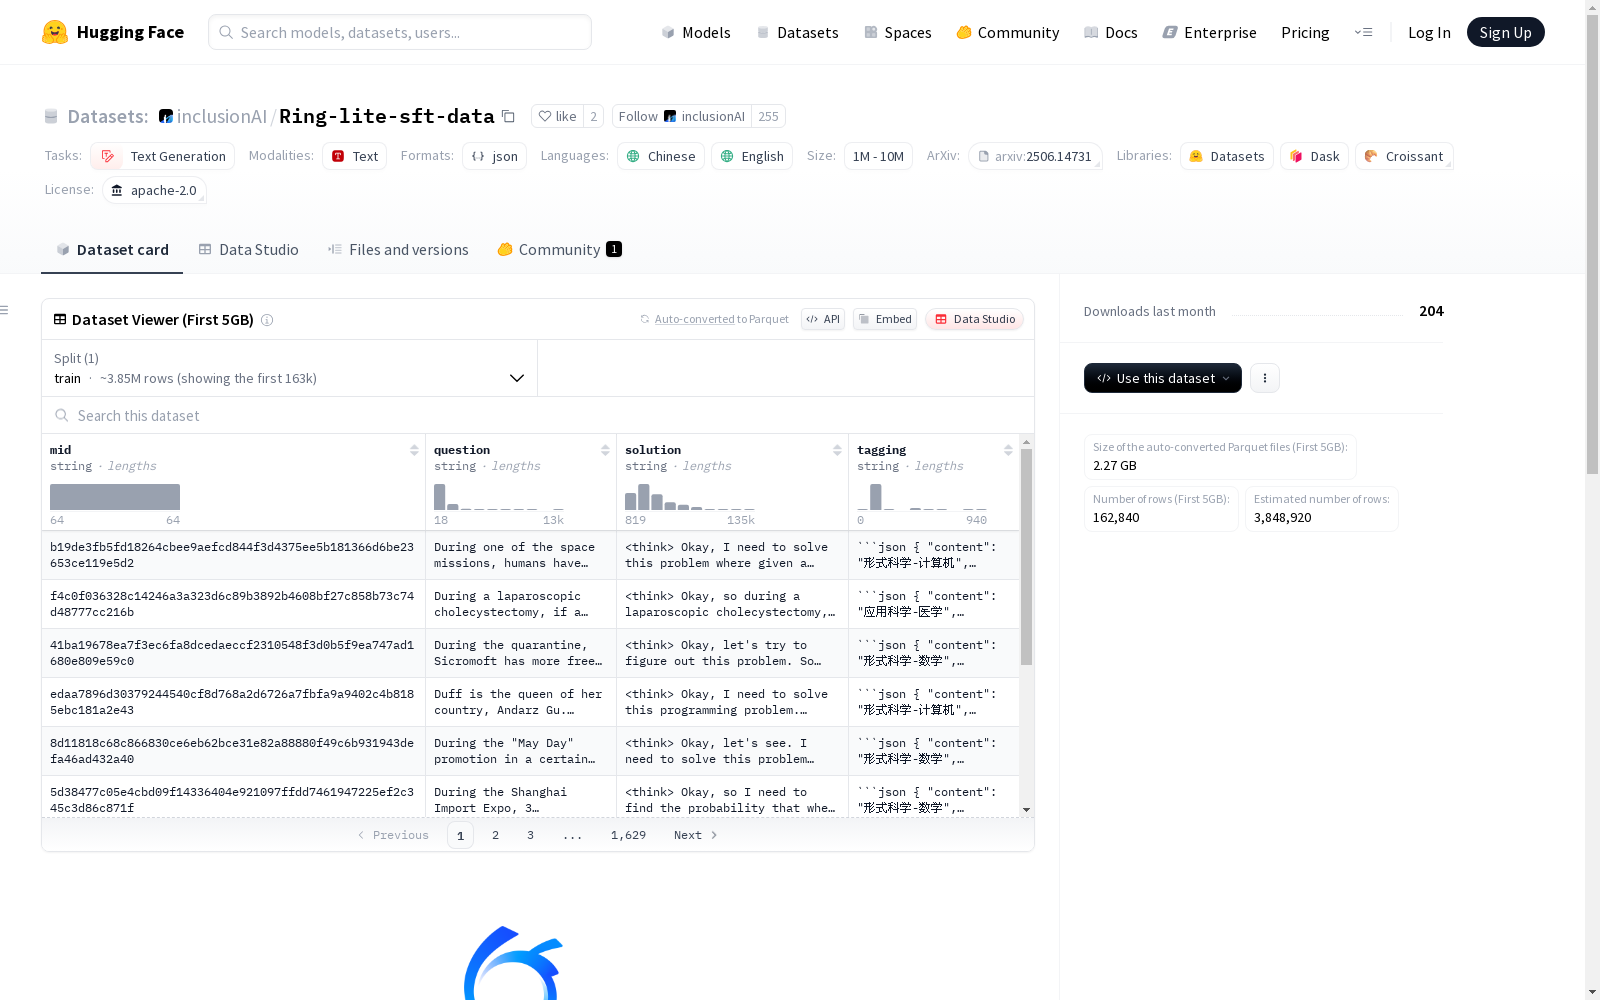Switch to the Dataset card tab
This screenshot has height=1000, width=1600.
[x=112, y=250]
